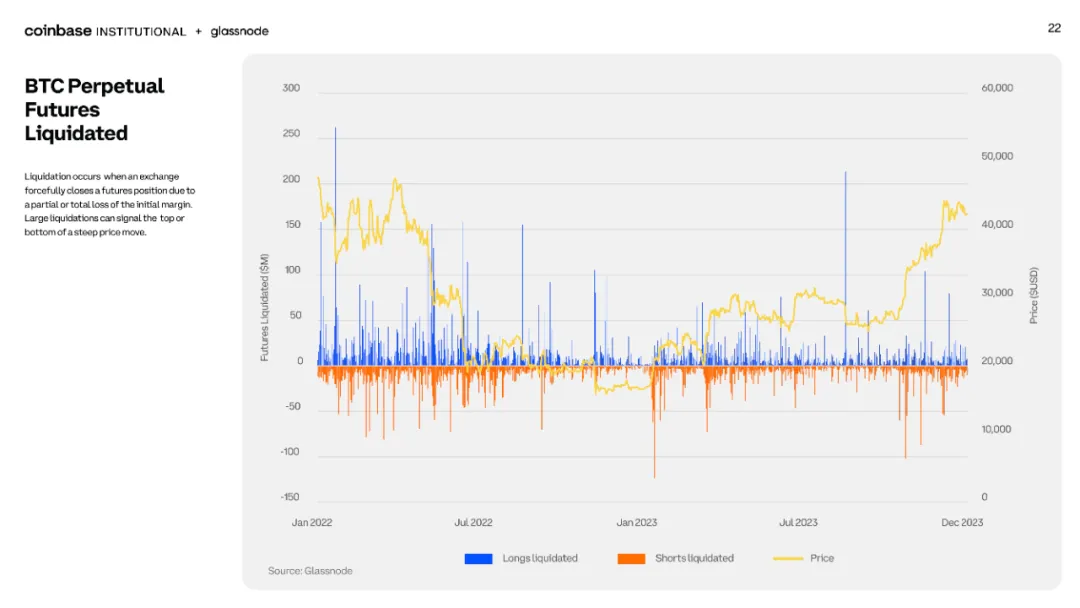Select the "Longs liquidated" legend label
Viewport: 1080px width, 608px height.
click(x=540, y=558)
